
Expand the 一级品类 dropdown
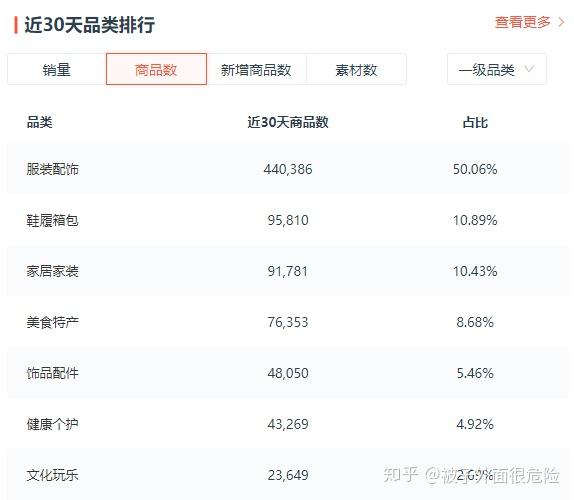point(497,69)
